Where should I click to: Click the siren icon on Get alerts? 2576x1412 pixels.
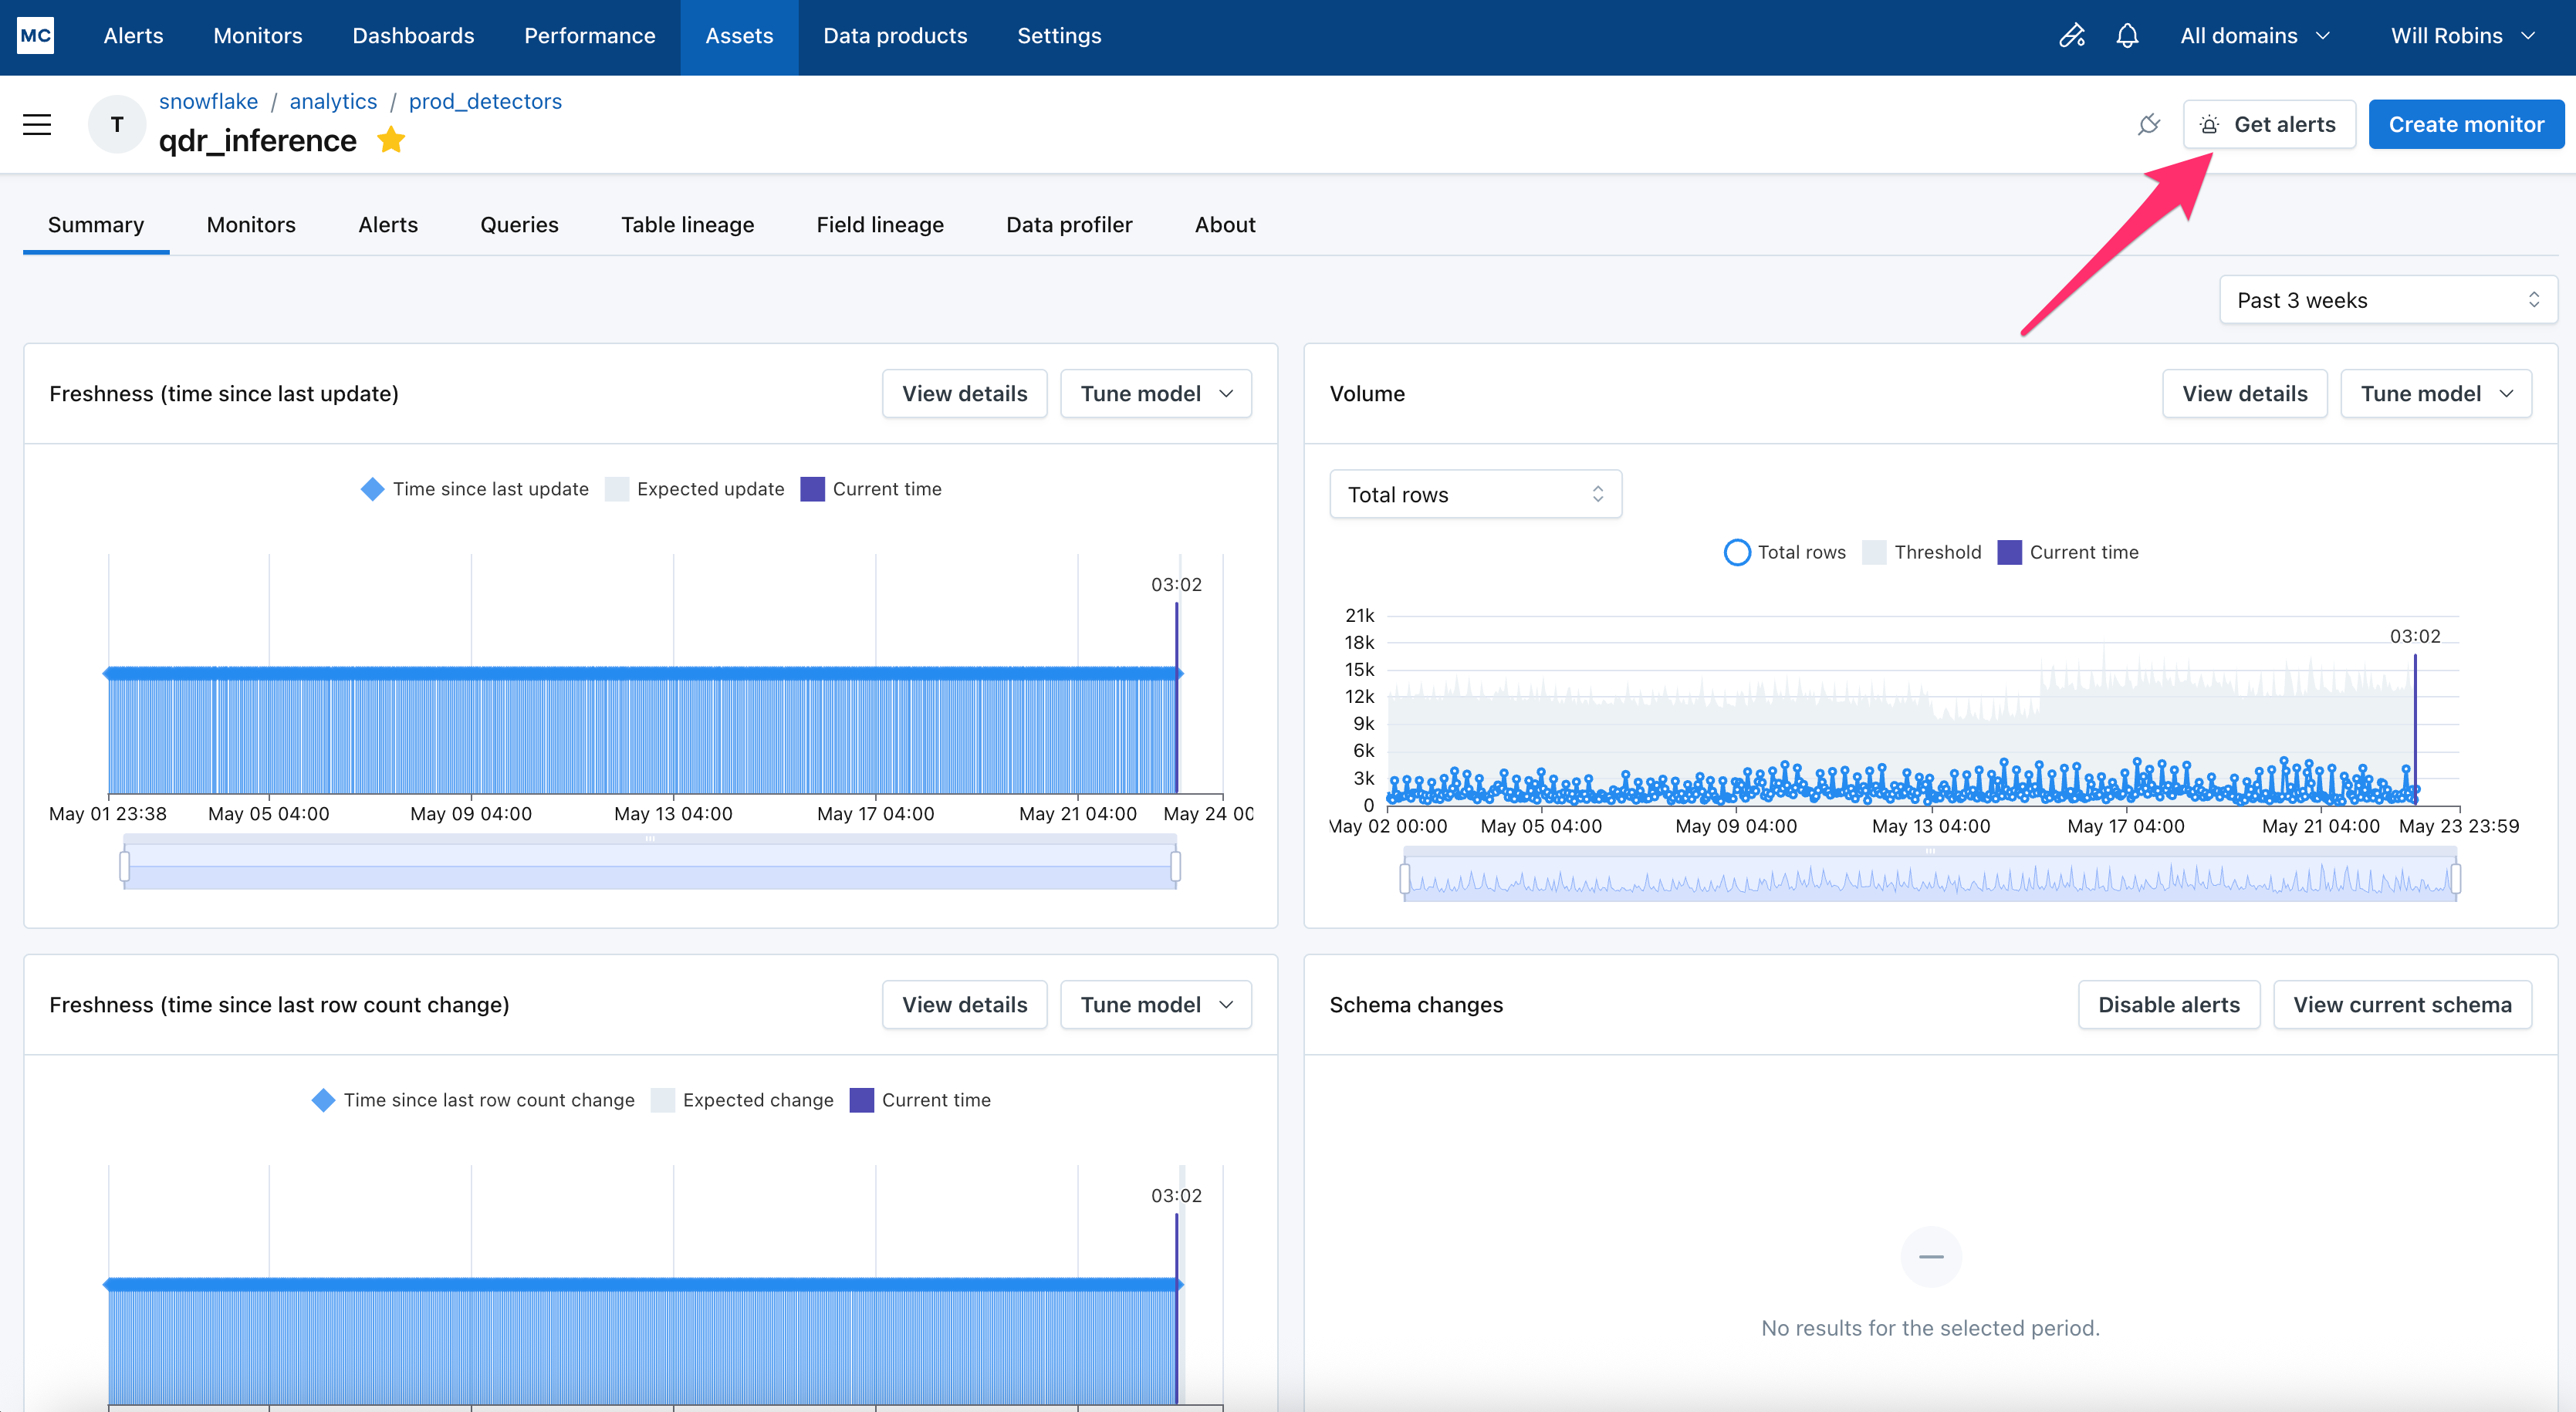point(2210,125)
